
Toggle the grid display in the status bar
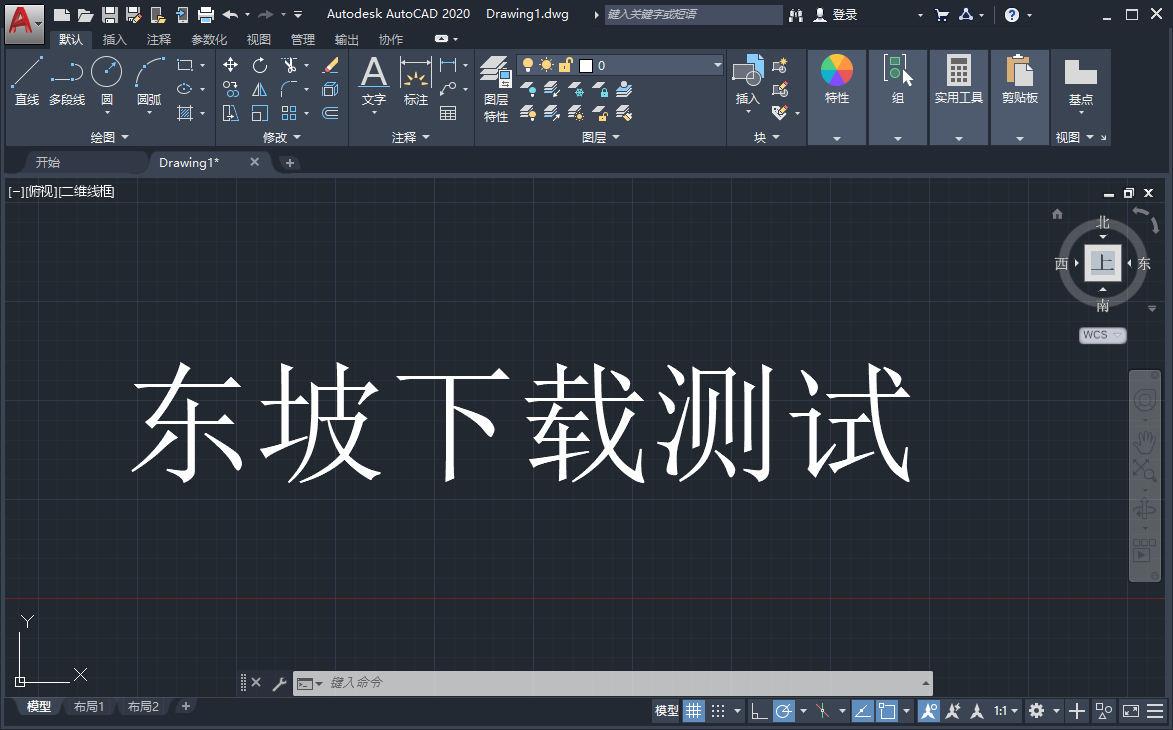(x=694, y=710)
